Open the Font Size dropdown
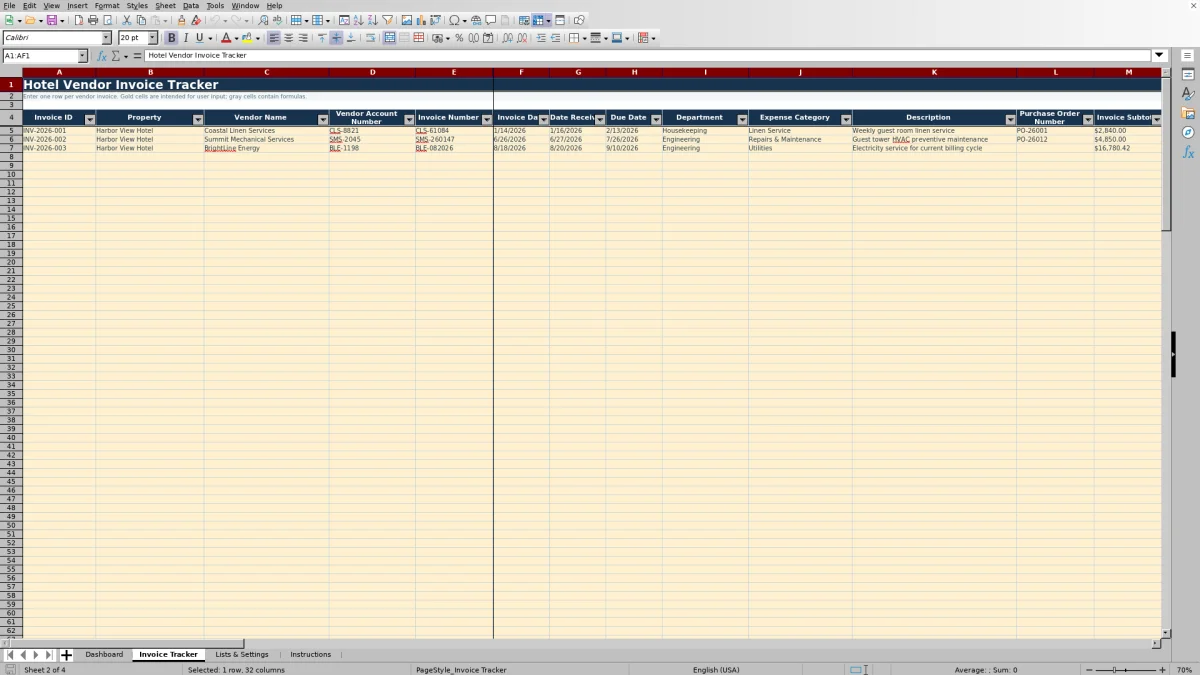The height and width of the screenshot is (675, 1200). 152,38
